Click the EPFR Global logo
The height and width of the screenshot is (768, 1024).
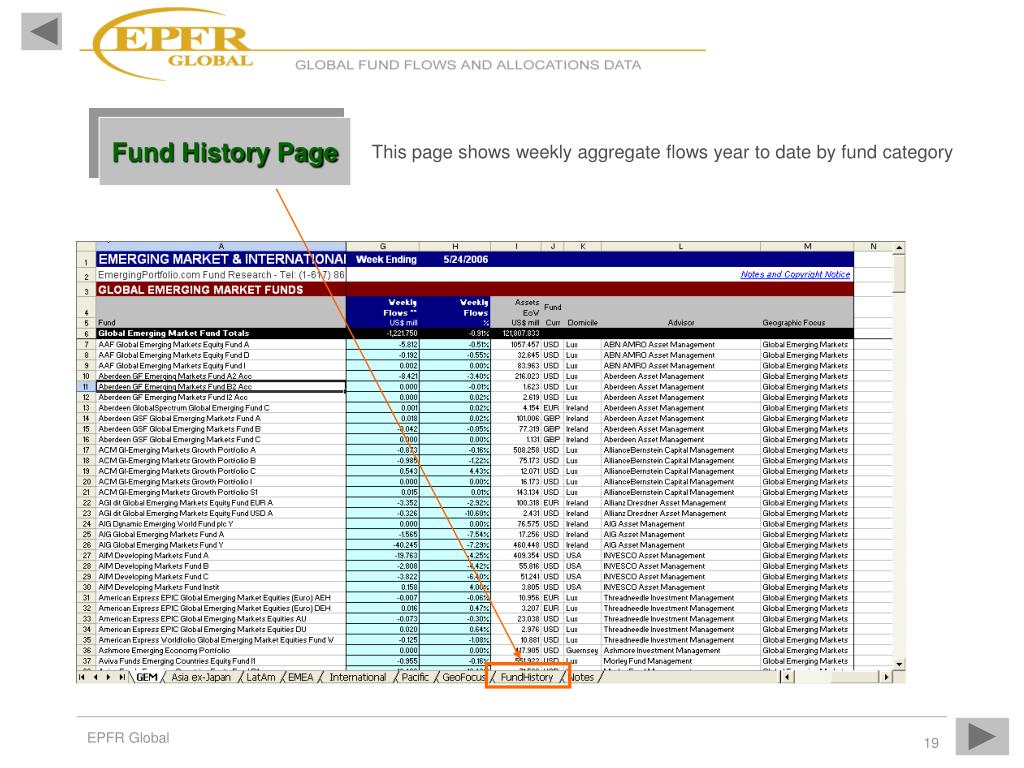click(174, 44)
